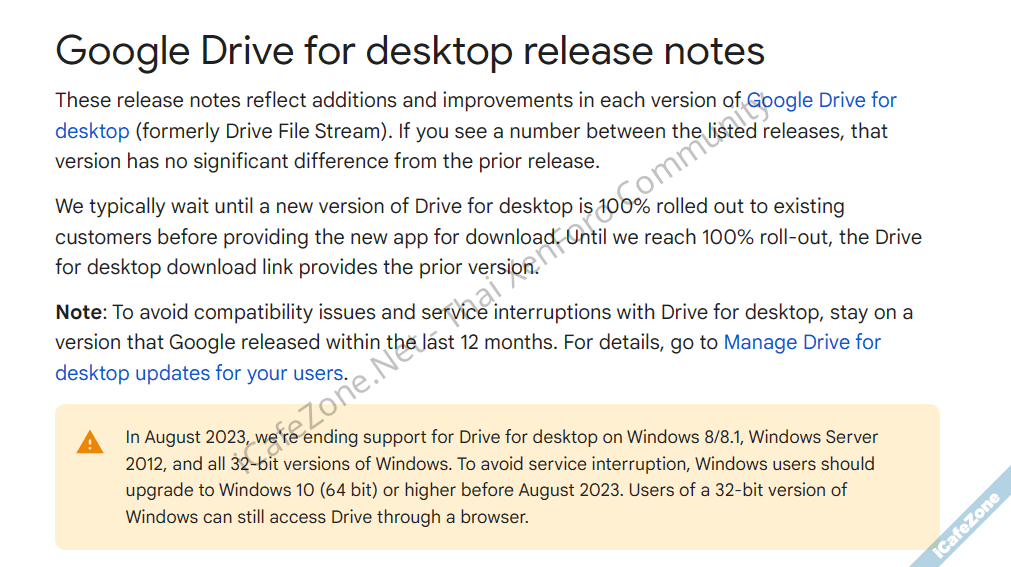Click the "Google Drive for desktop release notes" heading
The height and width of the screenshot is (567, 1011).
(x=410, y=50)
